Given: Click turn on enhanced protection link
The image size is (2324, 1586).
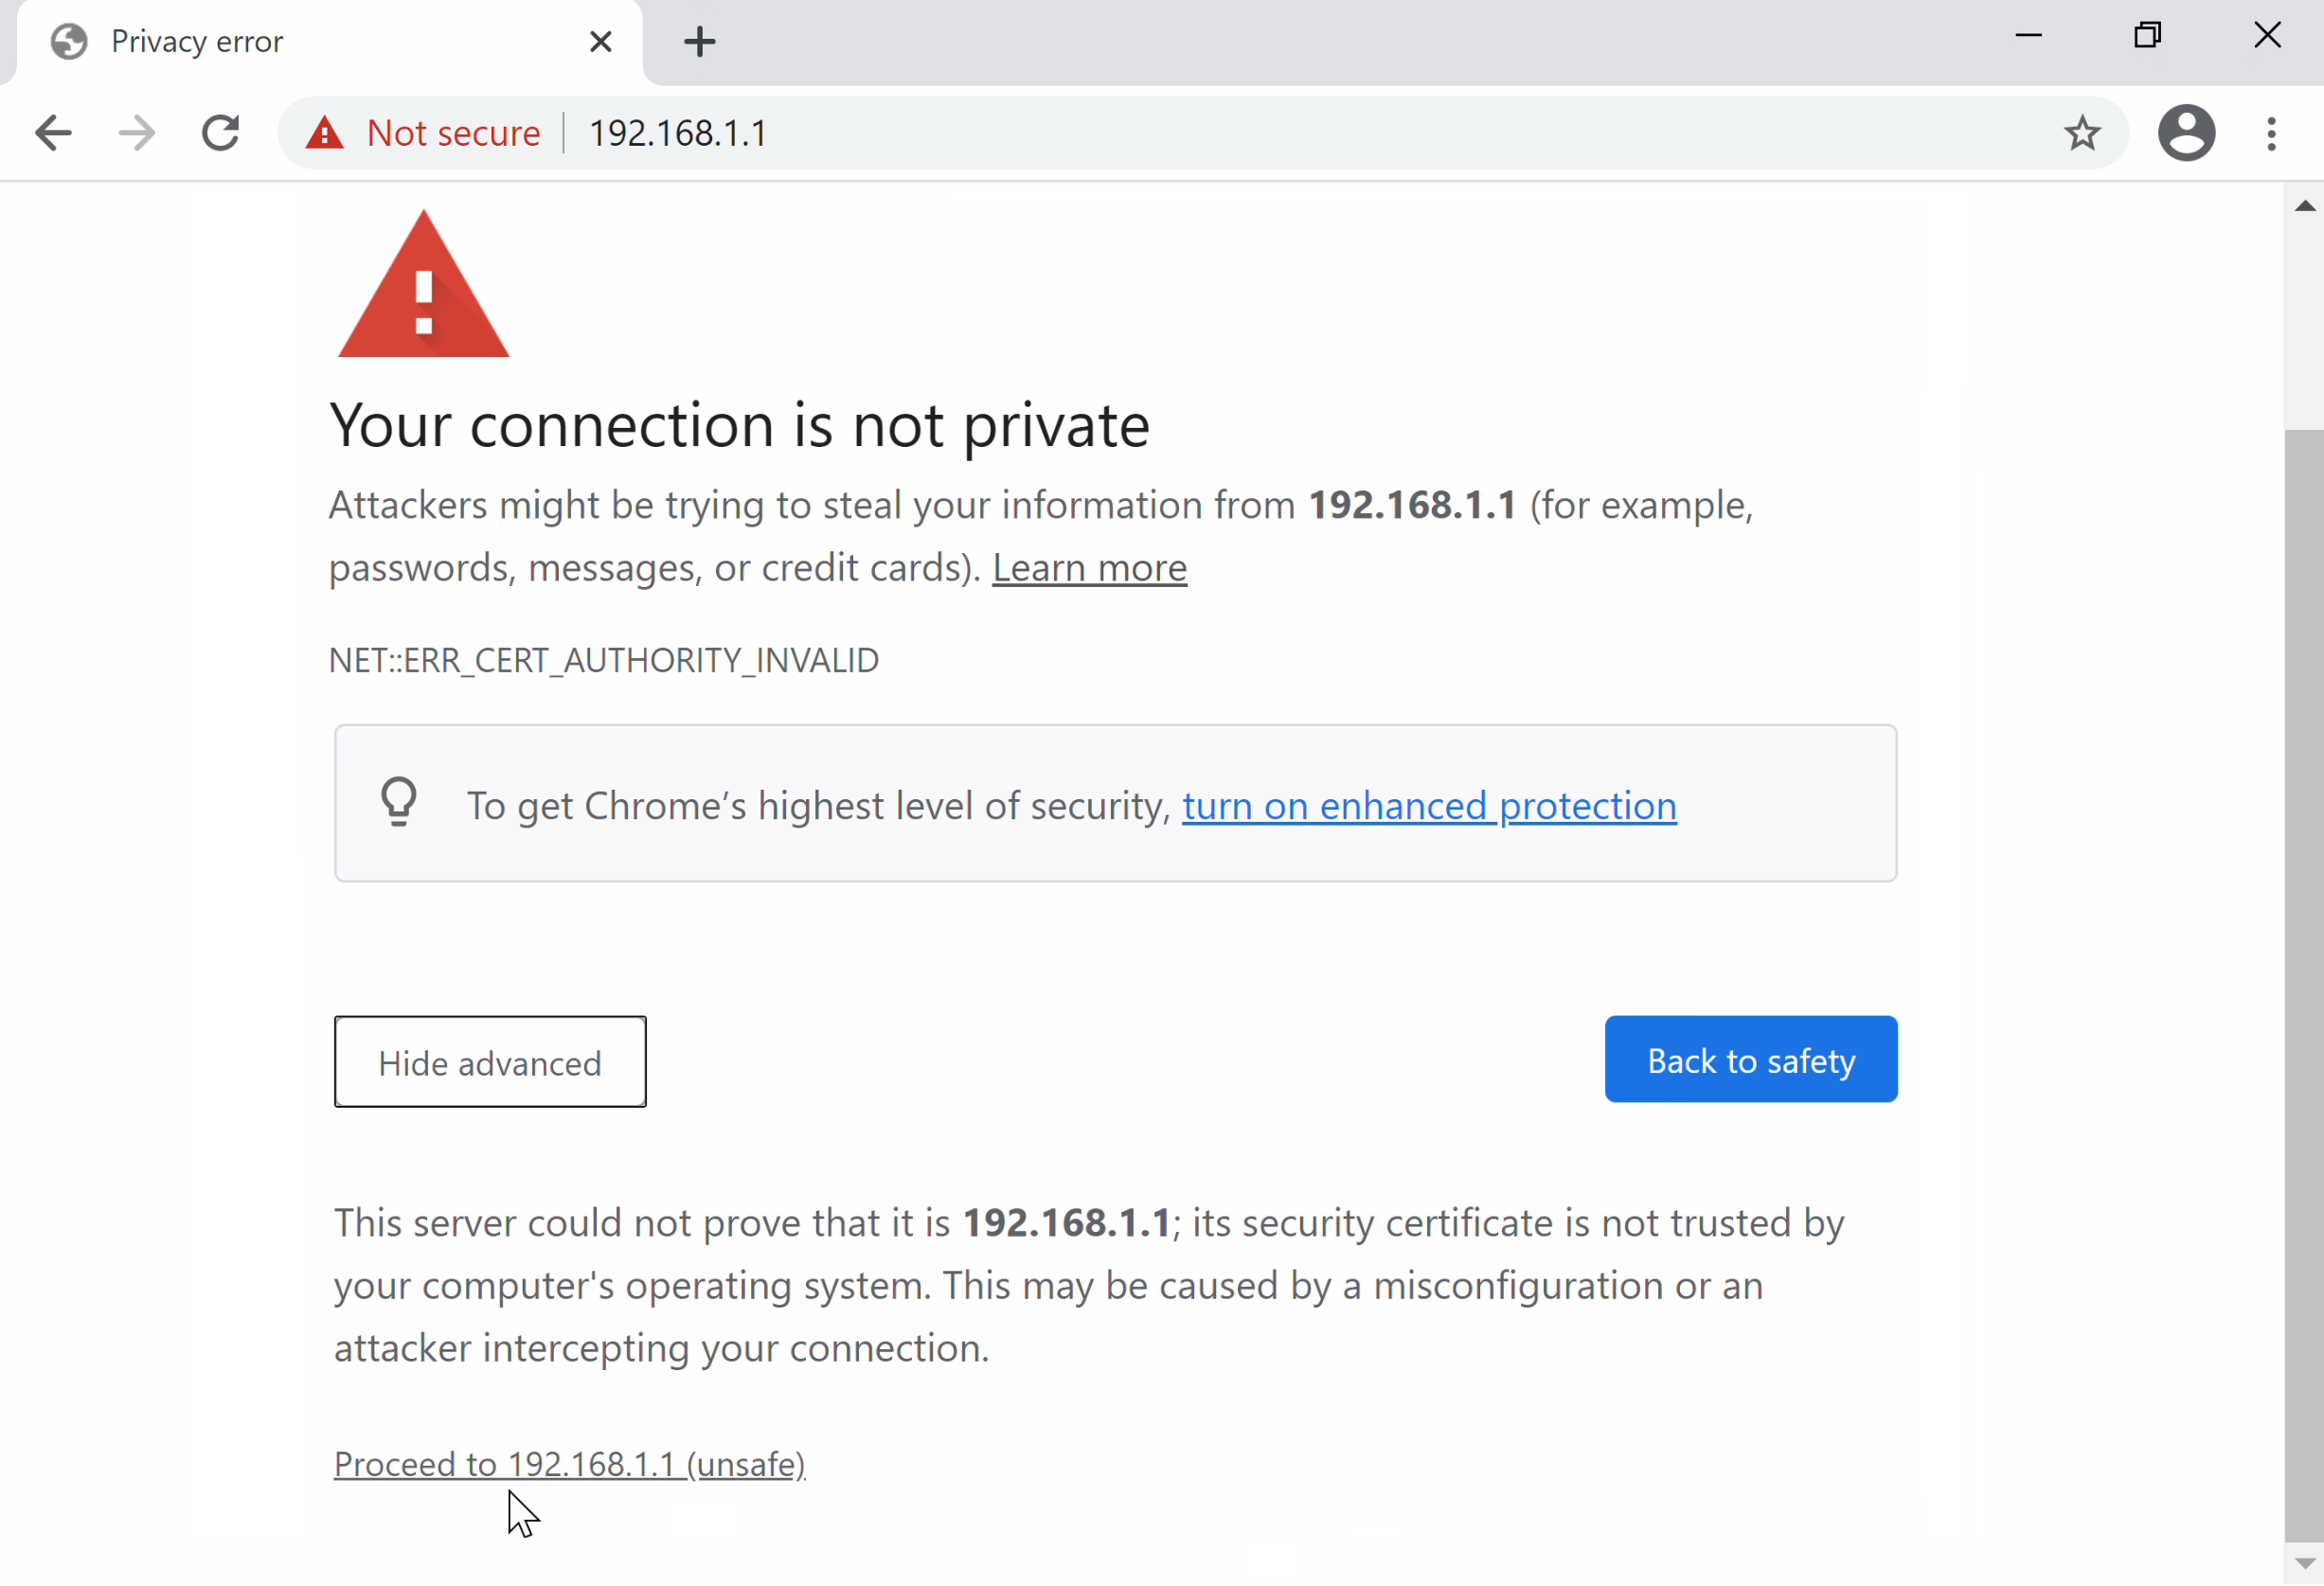Looking at the screenshot, I should (1429, 806).
